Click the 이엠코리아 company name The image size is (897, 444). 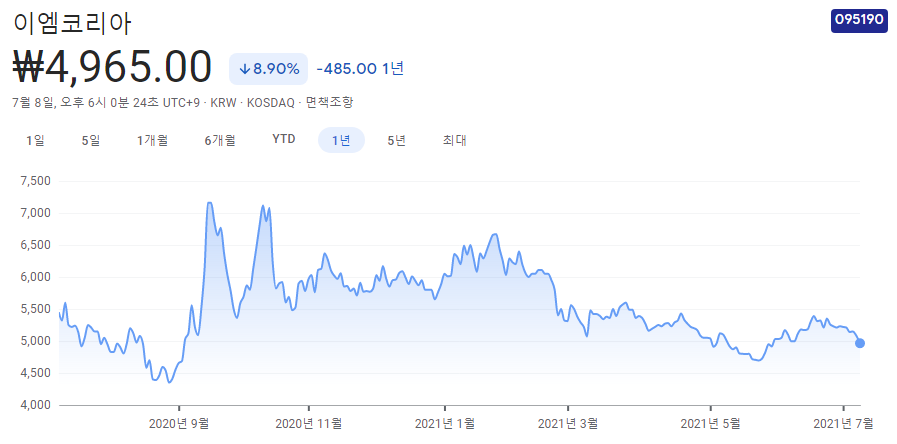(x=72, y=24)
